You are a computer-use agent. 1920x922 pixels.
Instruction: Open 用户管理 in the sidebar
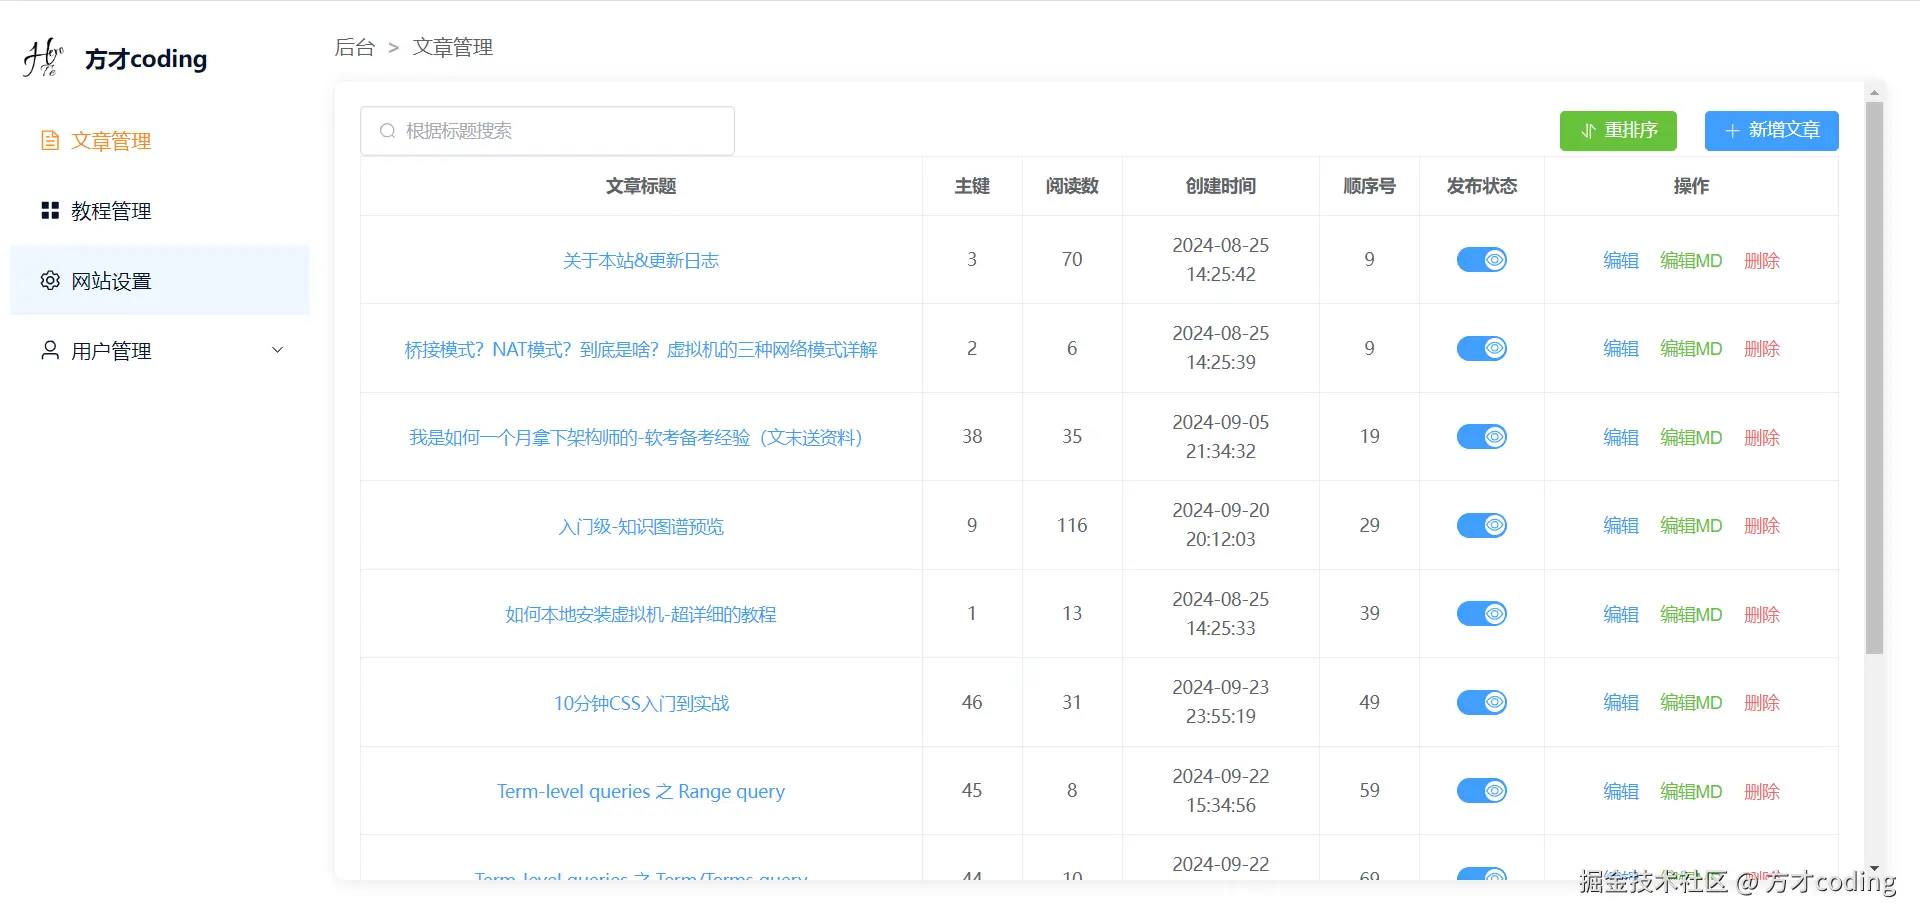[160, 351]
